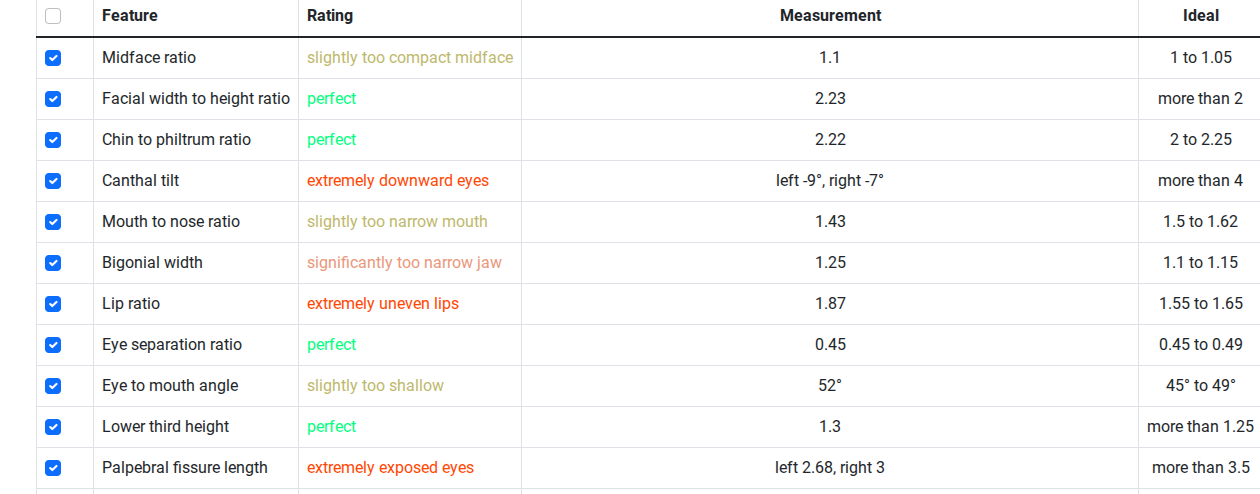The height and width of the screenshot is (494, 1260).
Task: Click the 'extremely uneven lips' rating
Action: pyautogui.click(x=383, y=304)
